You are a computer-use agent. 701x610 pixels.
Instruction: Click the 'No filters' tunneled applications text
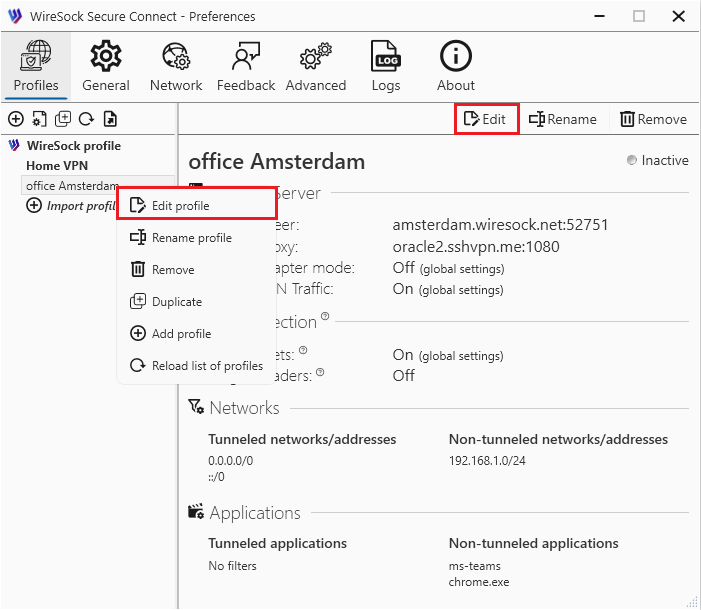click(232, 566)
